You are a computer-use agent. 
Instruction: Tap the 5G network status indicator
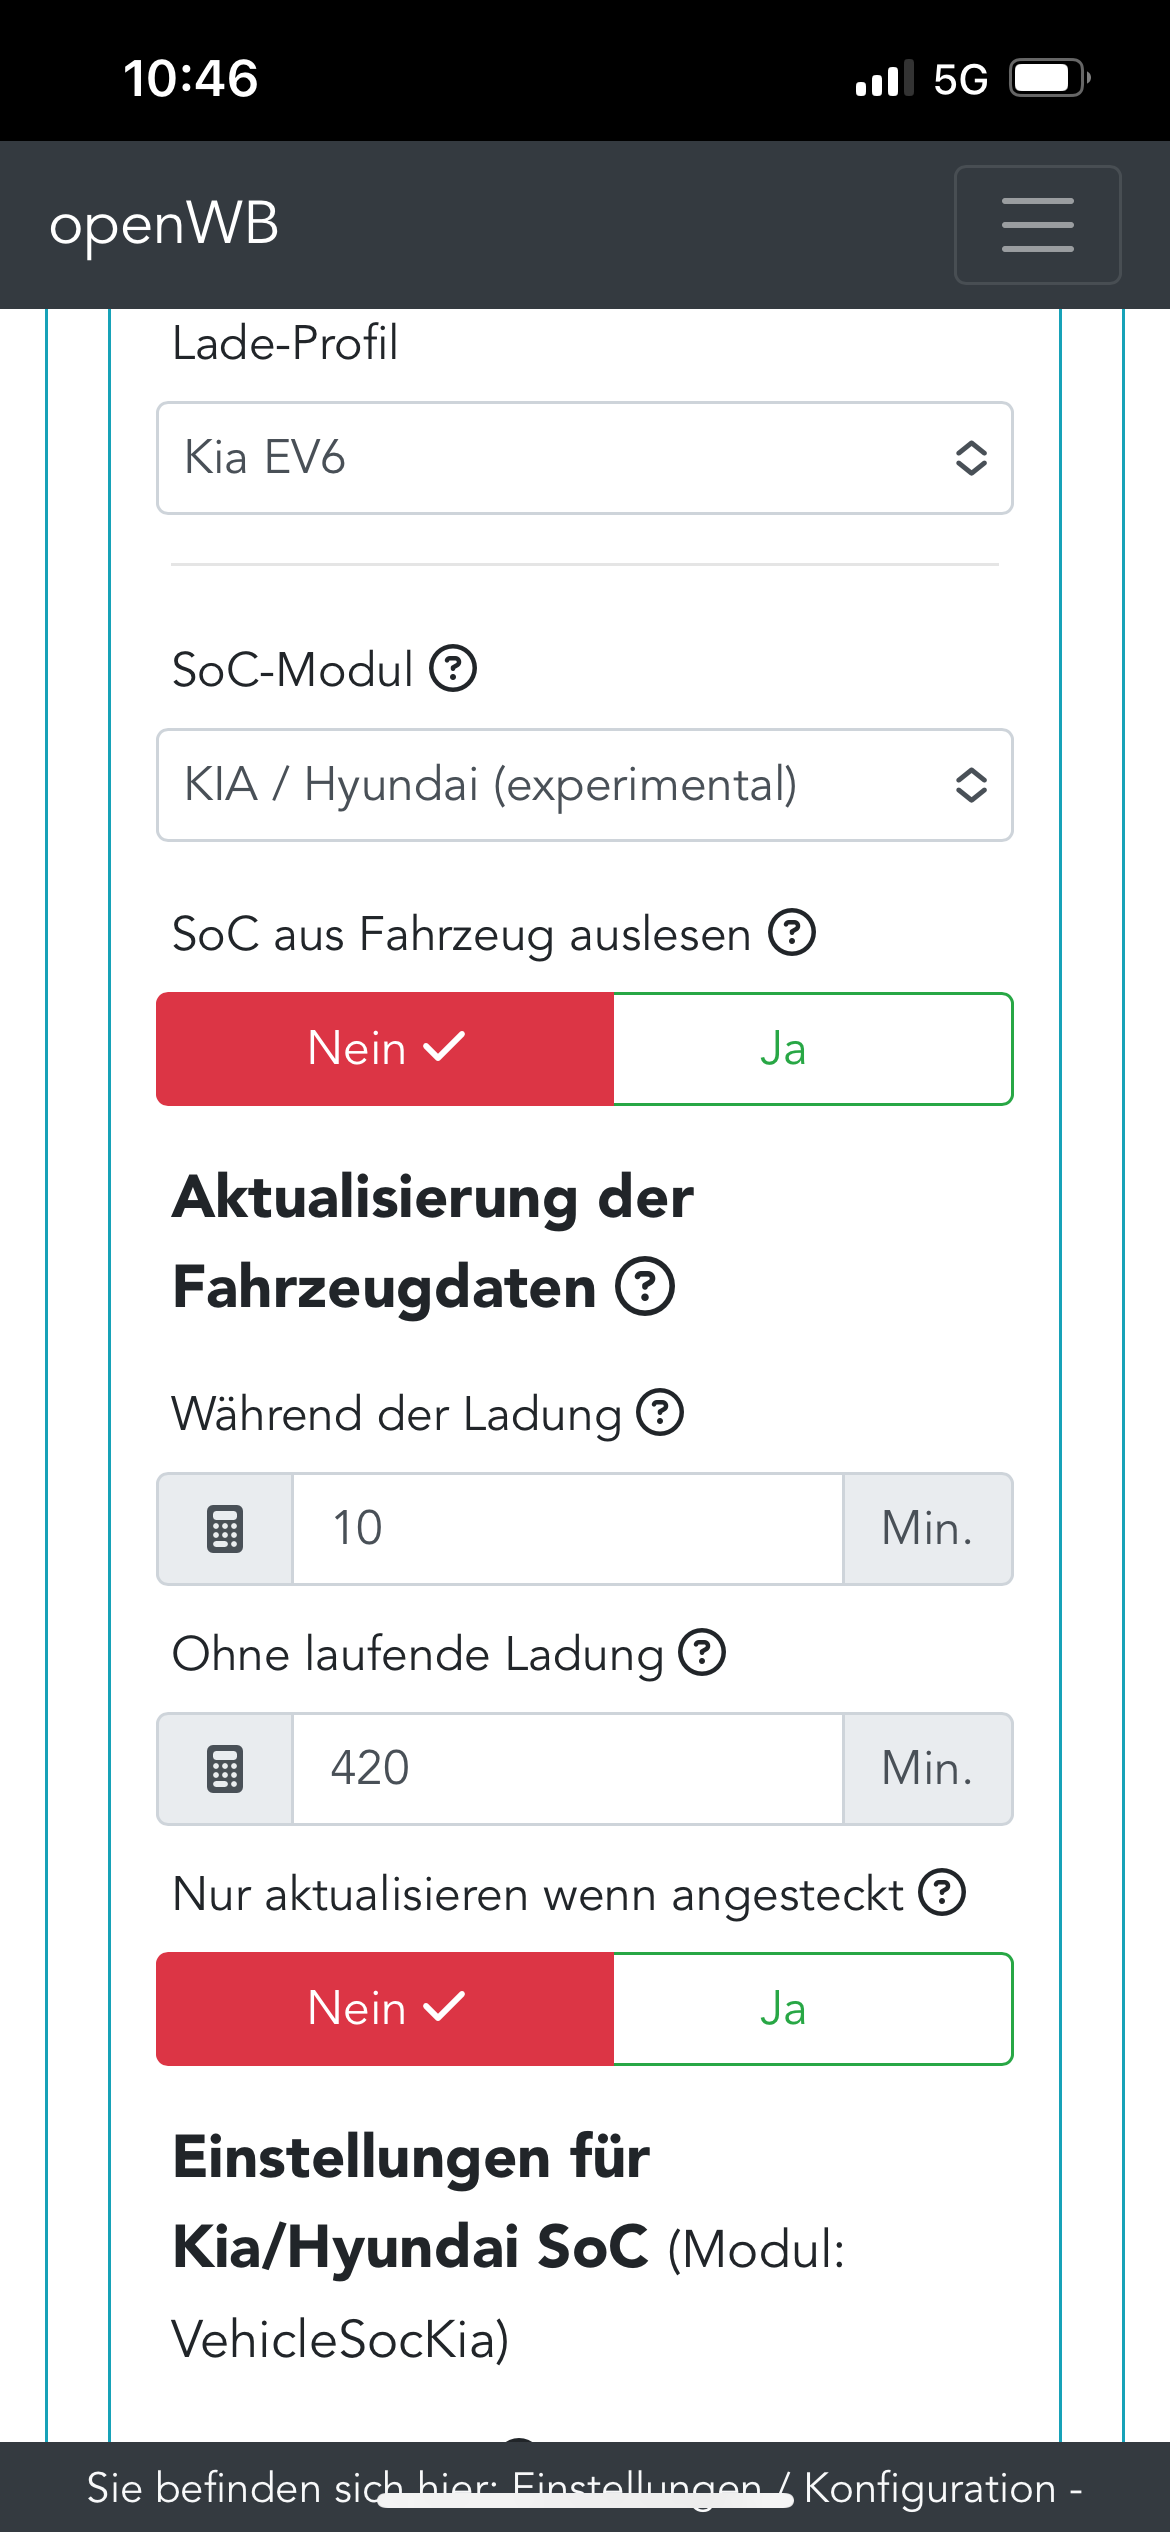960,79
